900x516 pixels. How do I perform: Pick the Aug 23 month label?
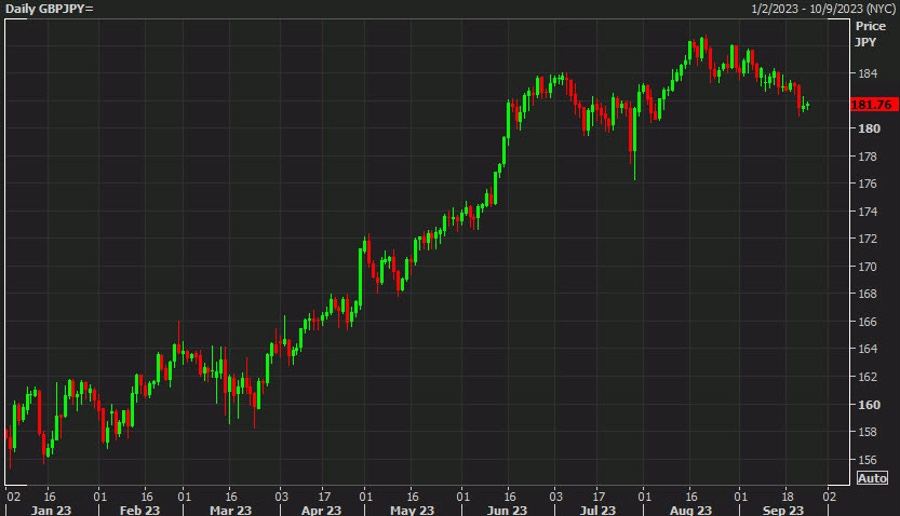tap(691, 510)
